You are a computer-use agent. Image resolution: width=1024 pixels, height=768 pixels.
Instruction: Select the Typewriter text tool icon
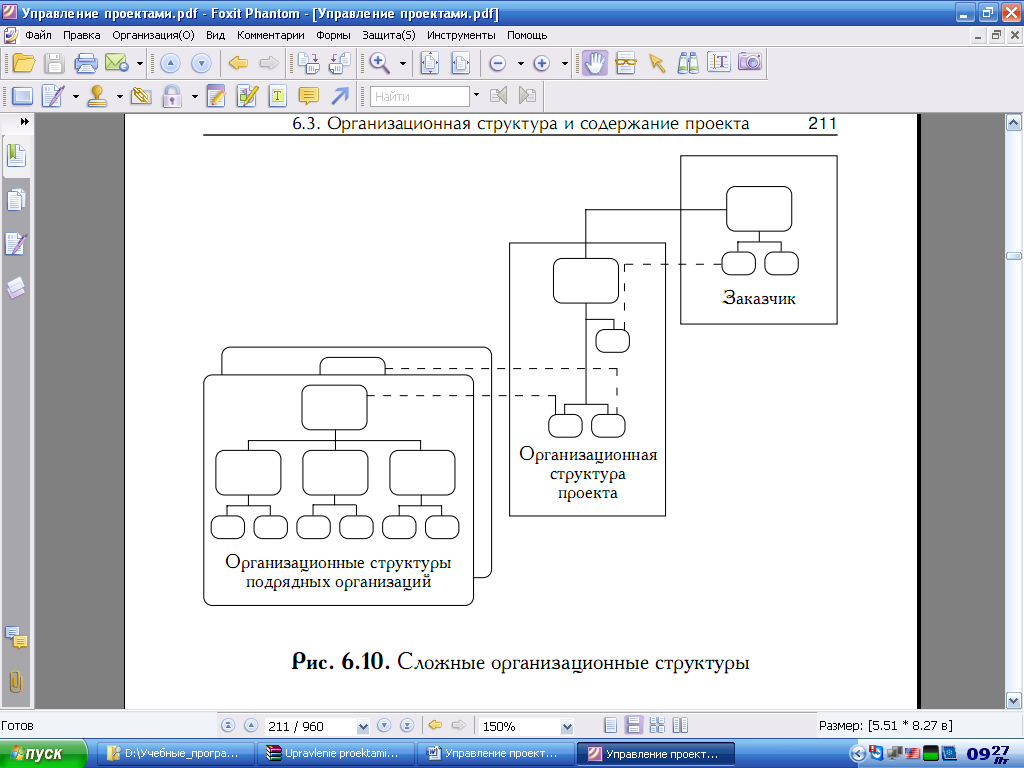pyautogui.click(x=278, y=97)
